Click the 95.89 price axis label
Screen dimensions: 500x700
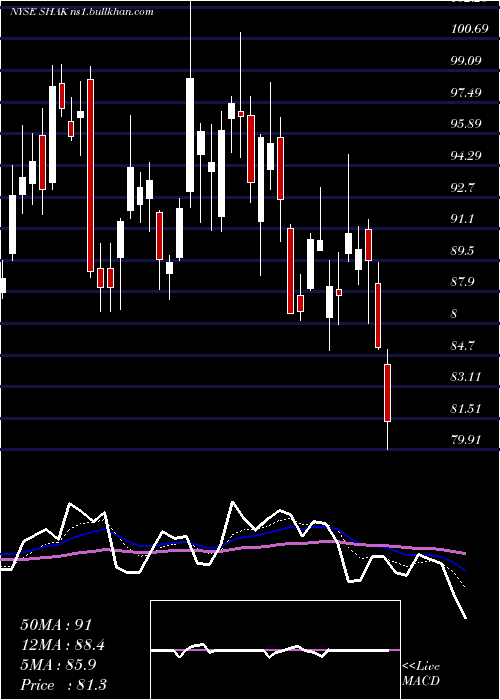468,124
